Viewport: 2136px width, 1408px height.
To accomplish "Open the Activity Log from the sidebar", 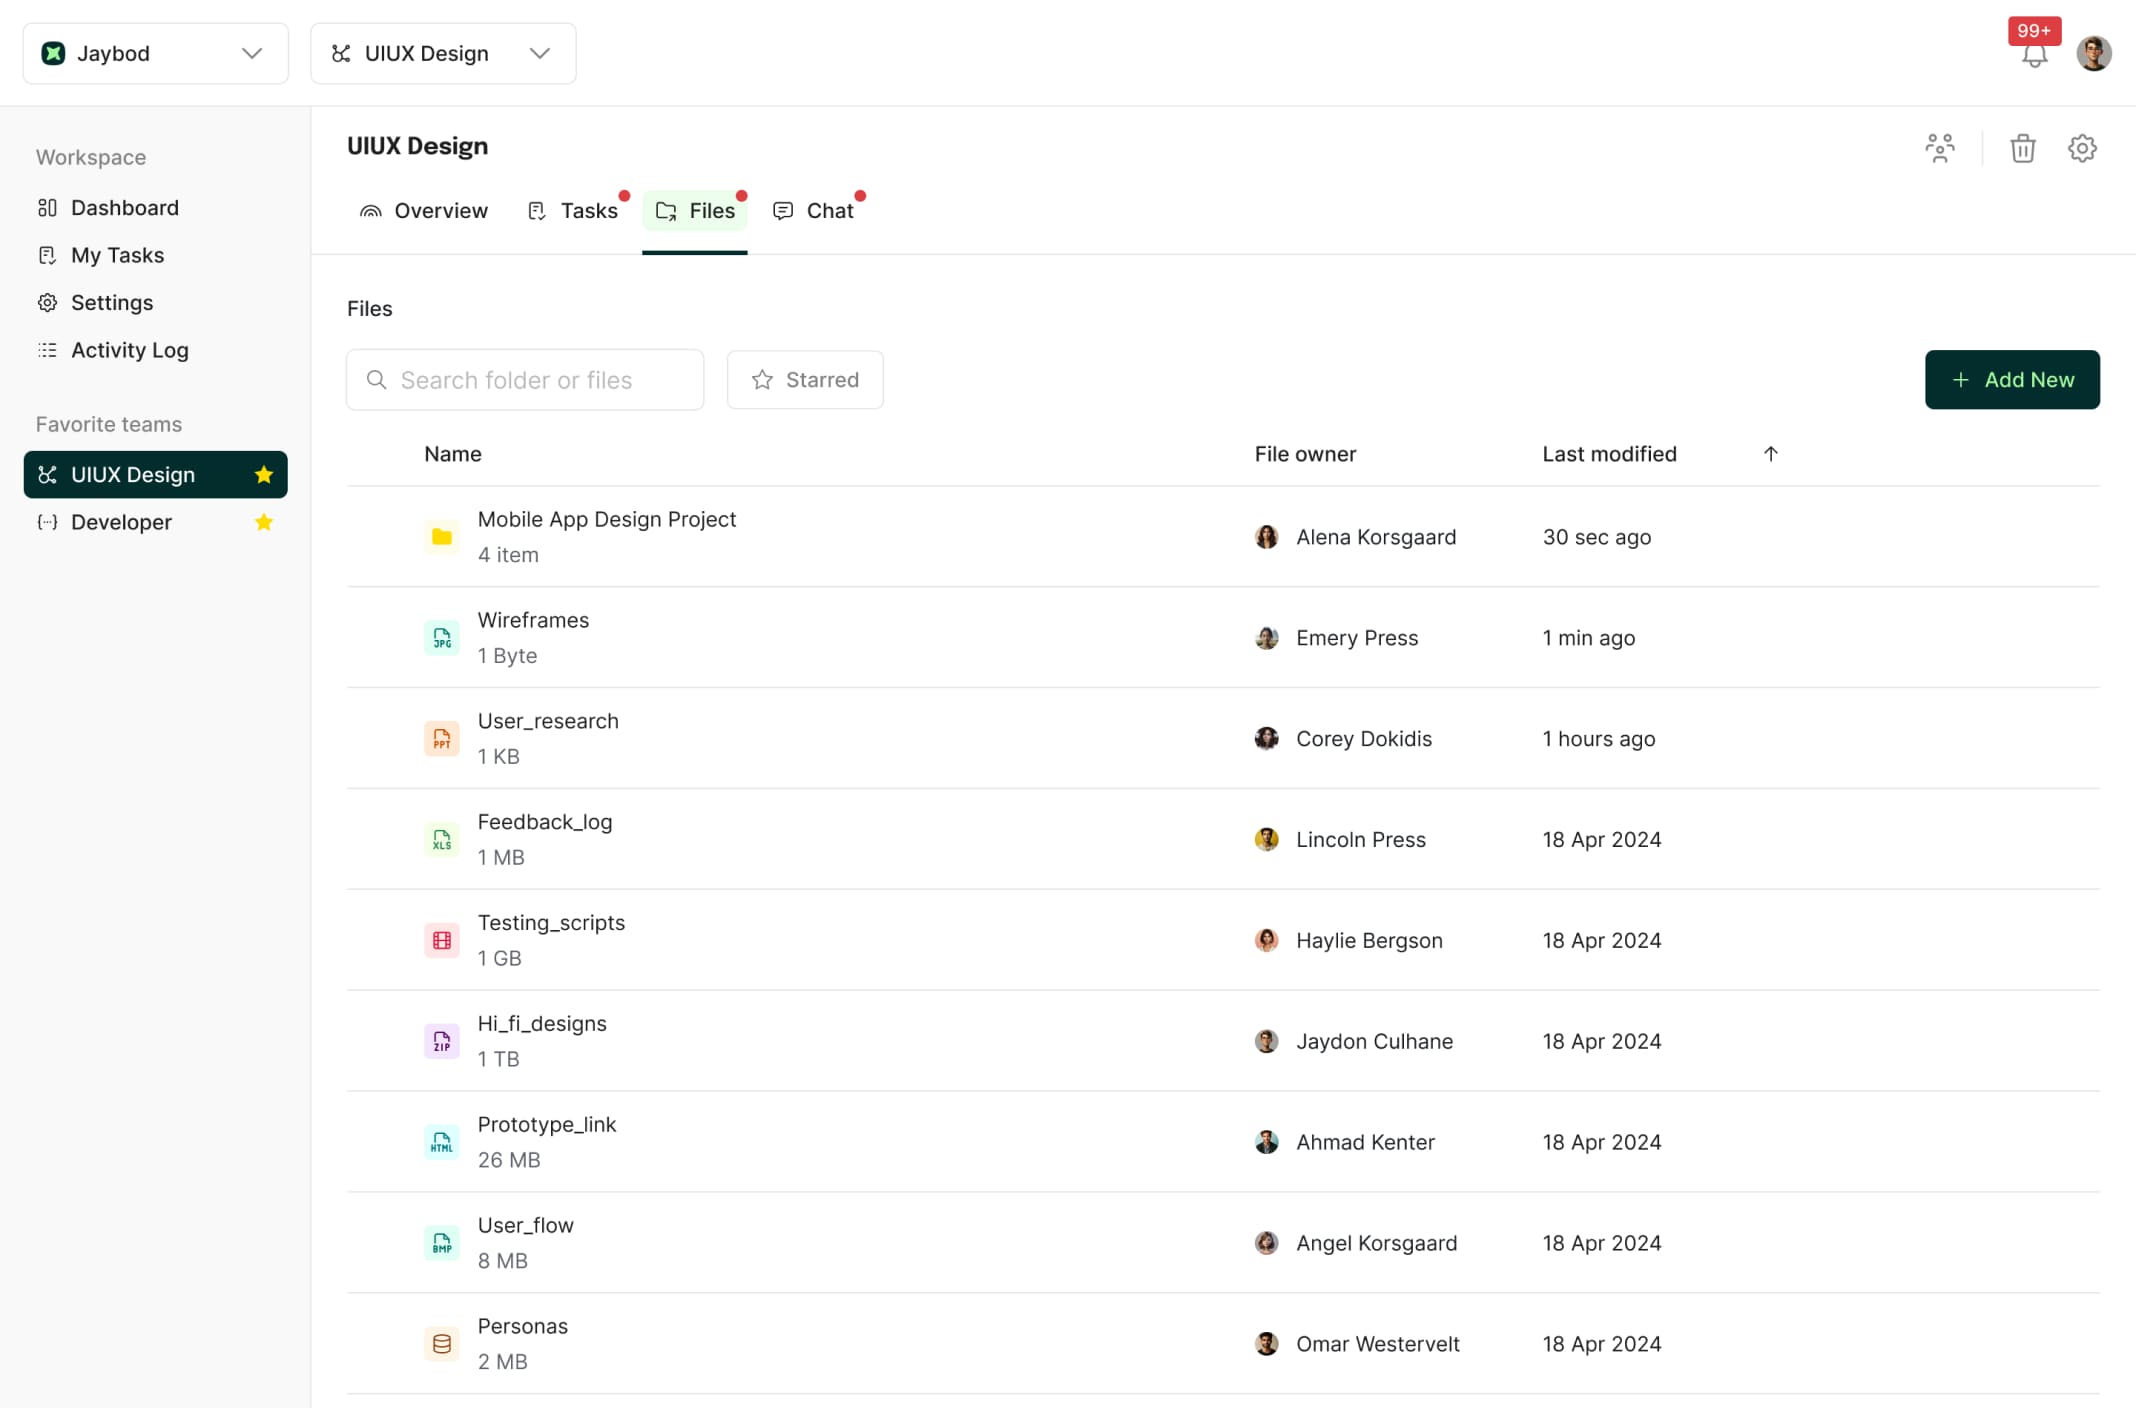I will click(129, 350).
